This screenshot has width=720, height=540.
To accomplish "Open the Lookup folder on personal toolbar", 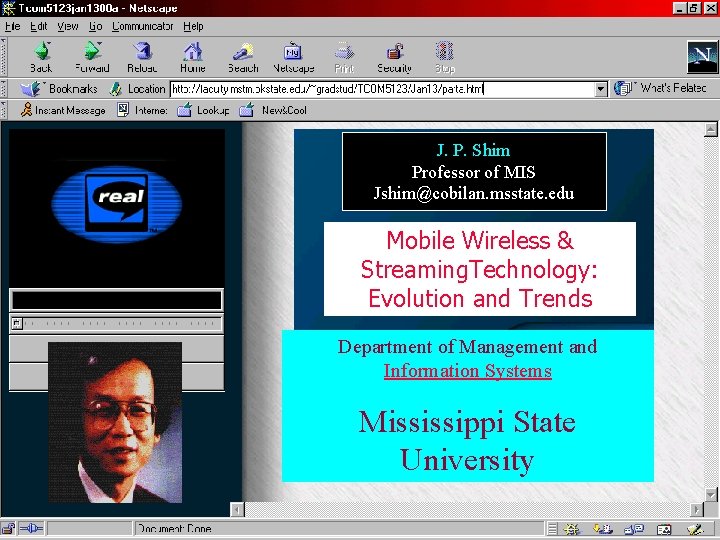I will point(203,110).
